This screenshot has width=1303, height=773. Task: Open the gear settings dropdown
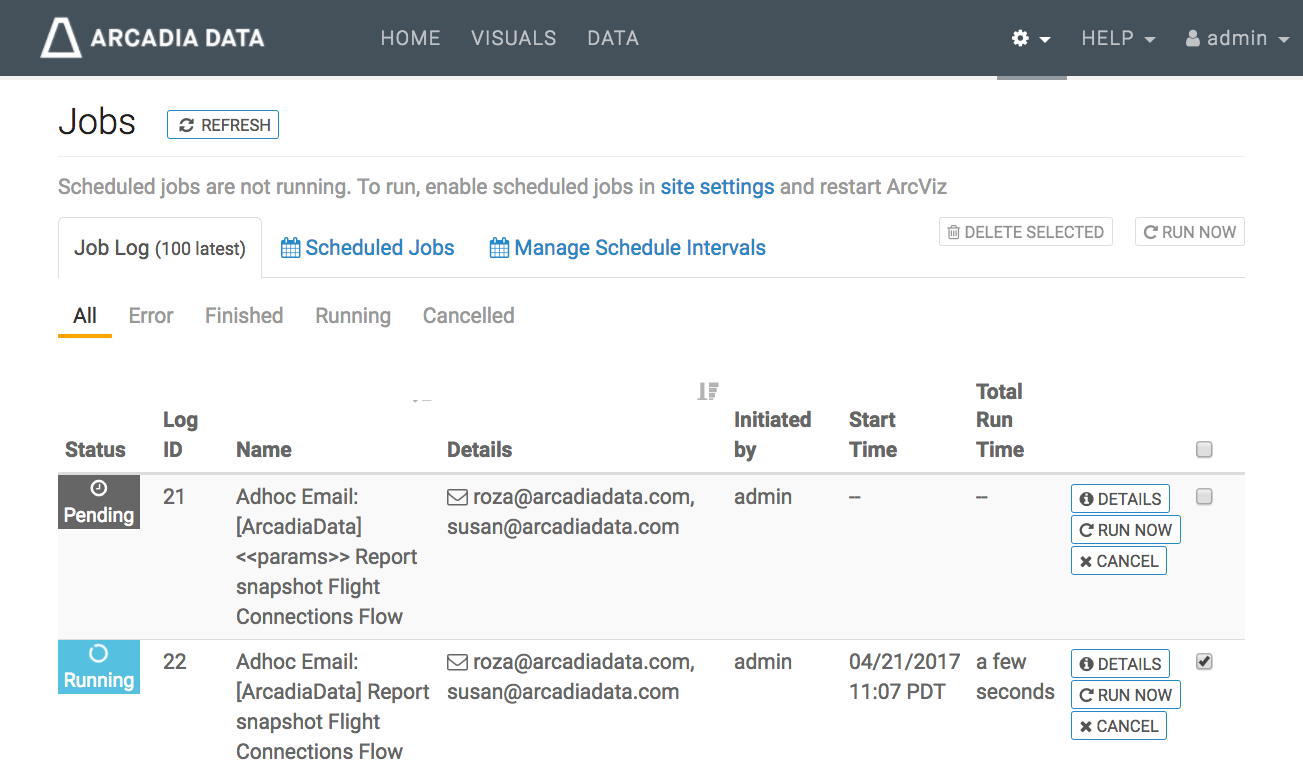1031,39
